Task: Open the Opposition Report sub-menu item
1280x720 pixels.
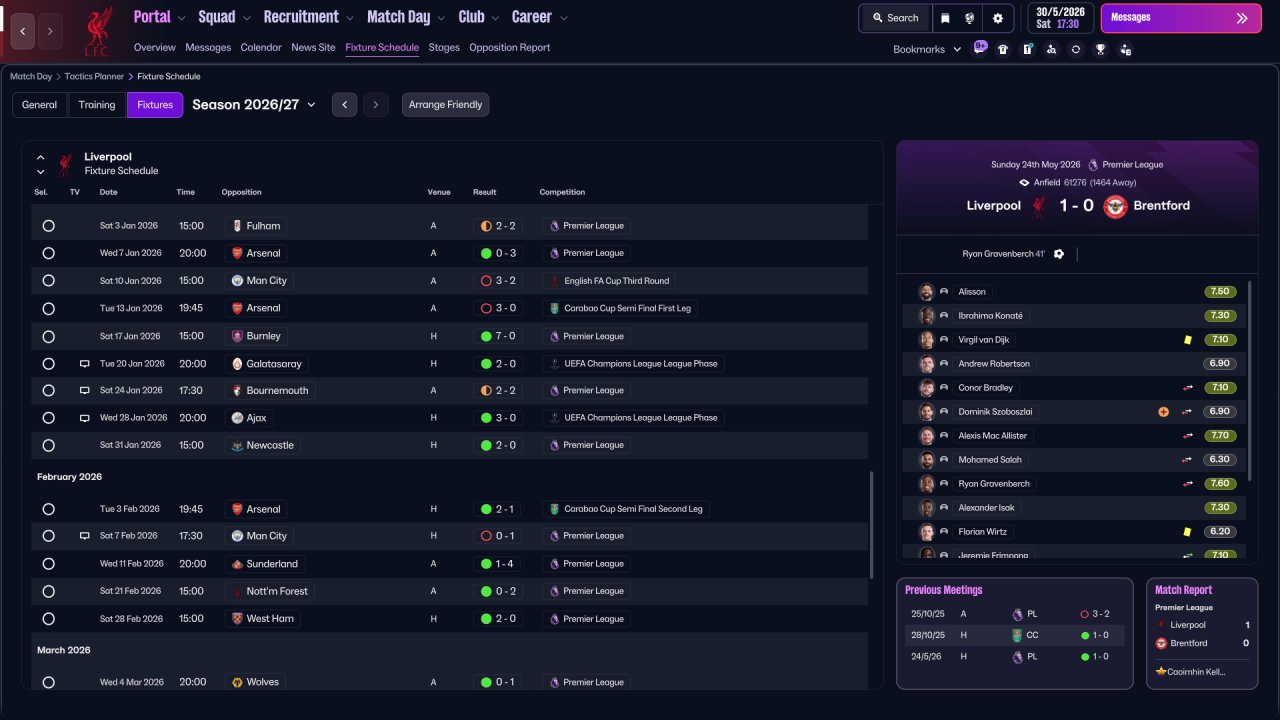Action: coord(509,48)
